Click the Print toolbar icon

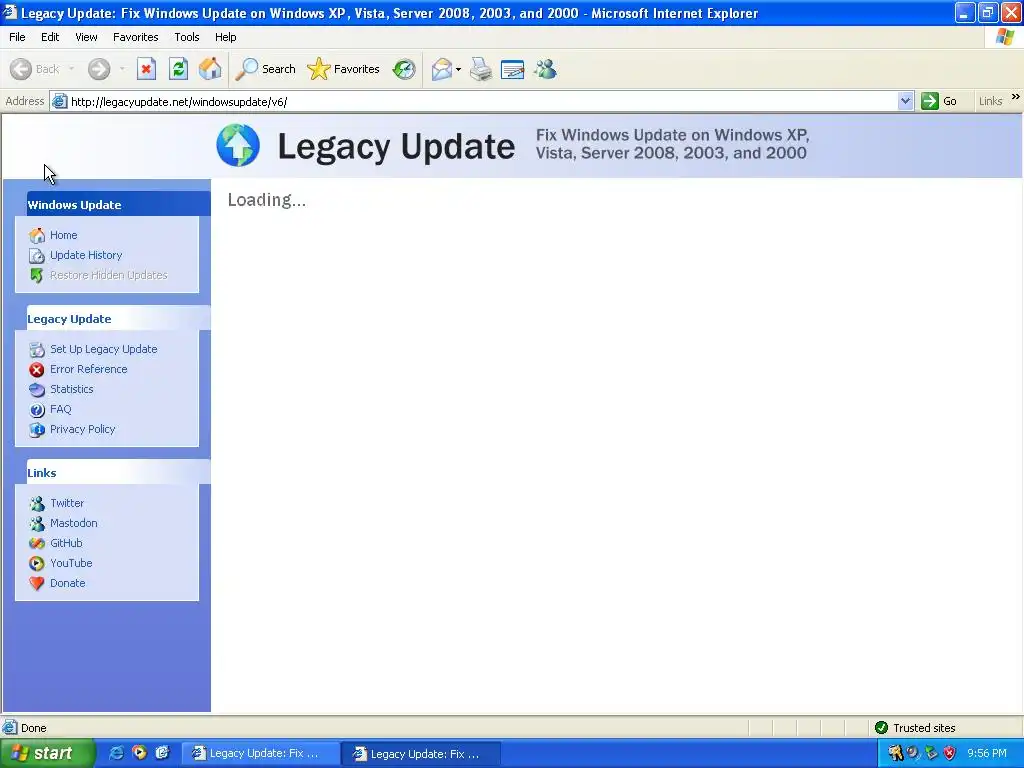coord(481,69)
